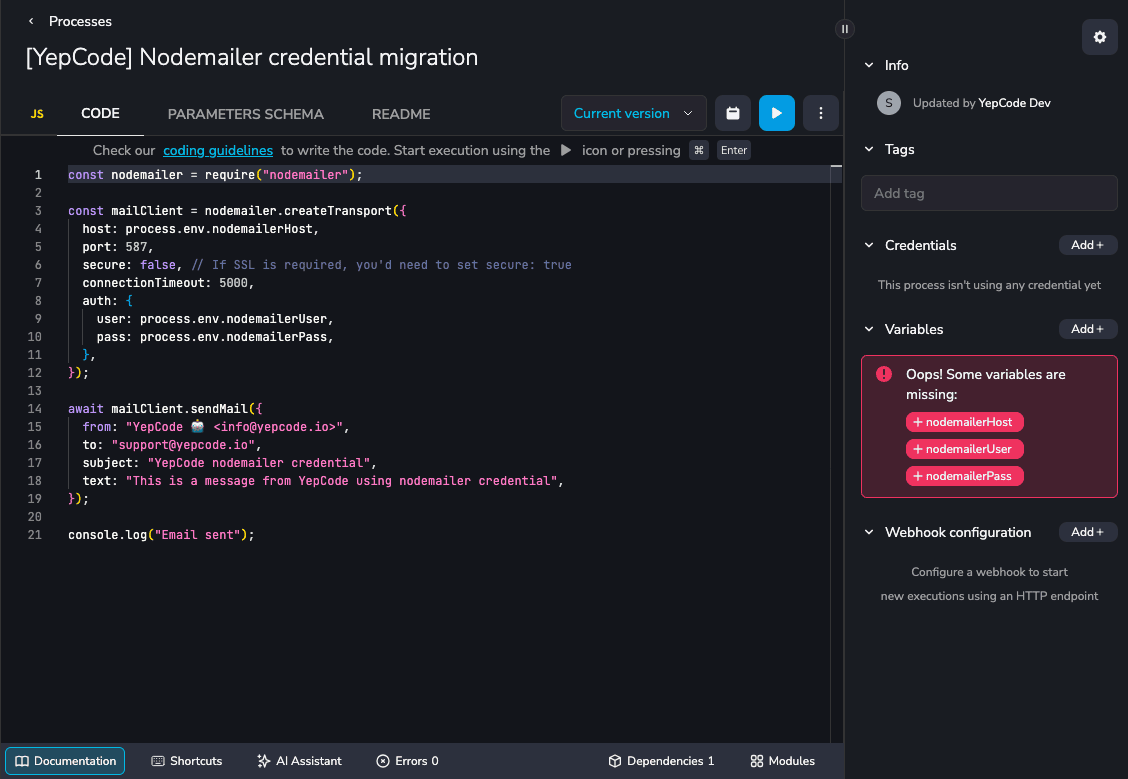Screen dimensions: 1128x779
Task: Collapse the Tags section
Action: [x=869, y=150]
